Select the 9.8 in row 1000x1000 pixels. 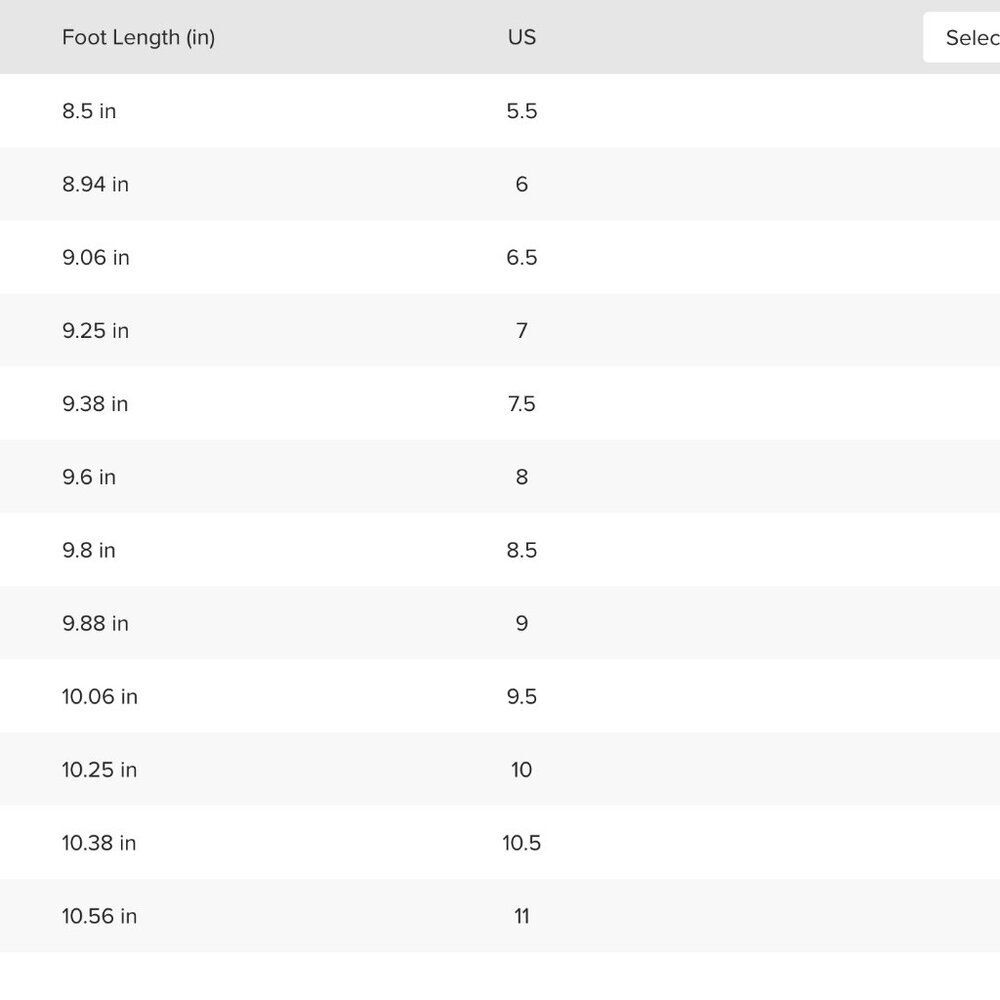[x=500, y=550]
